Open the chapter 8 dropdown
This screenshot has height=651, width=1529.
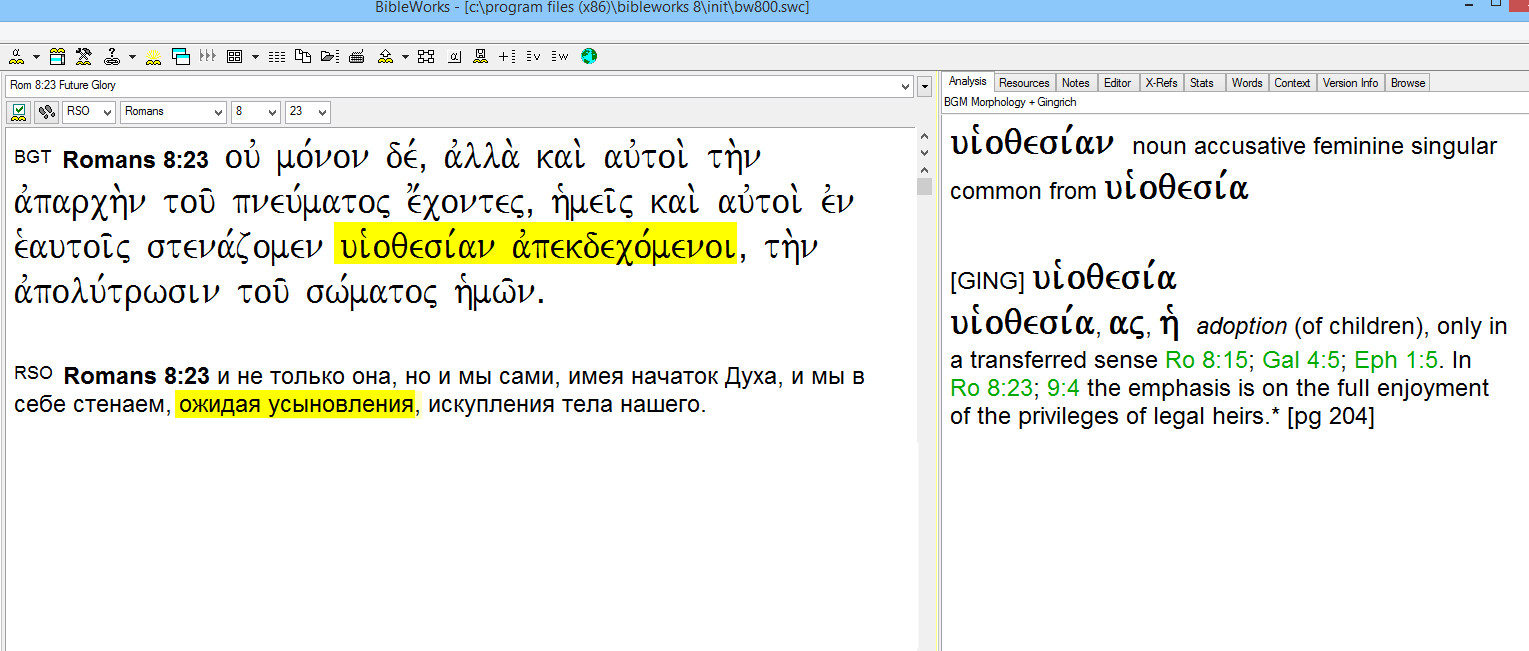256,112
